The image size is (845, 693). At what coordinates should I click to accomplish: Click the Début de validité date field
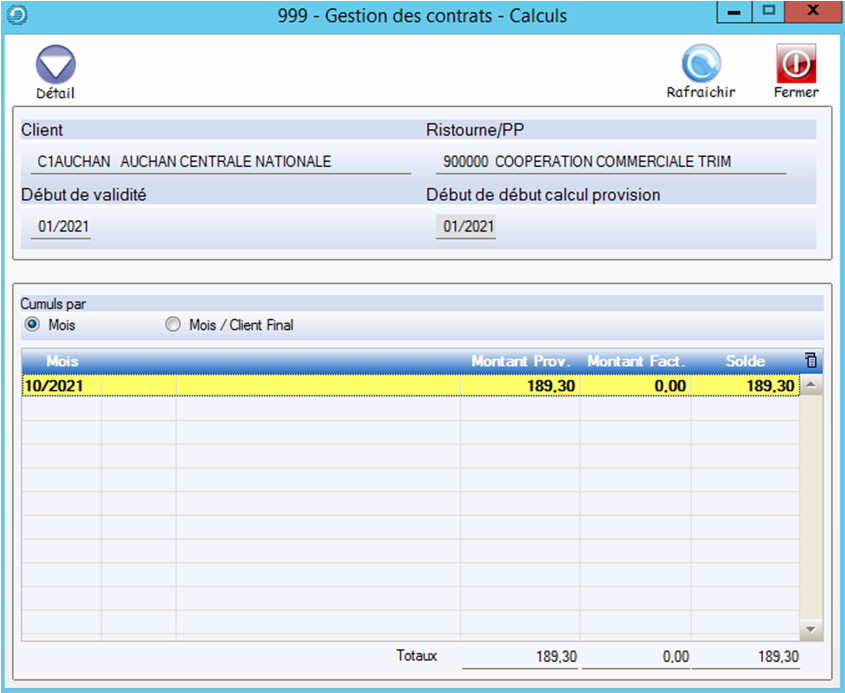point(63,227)
